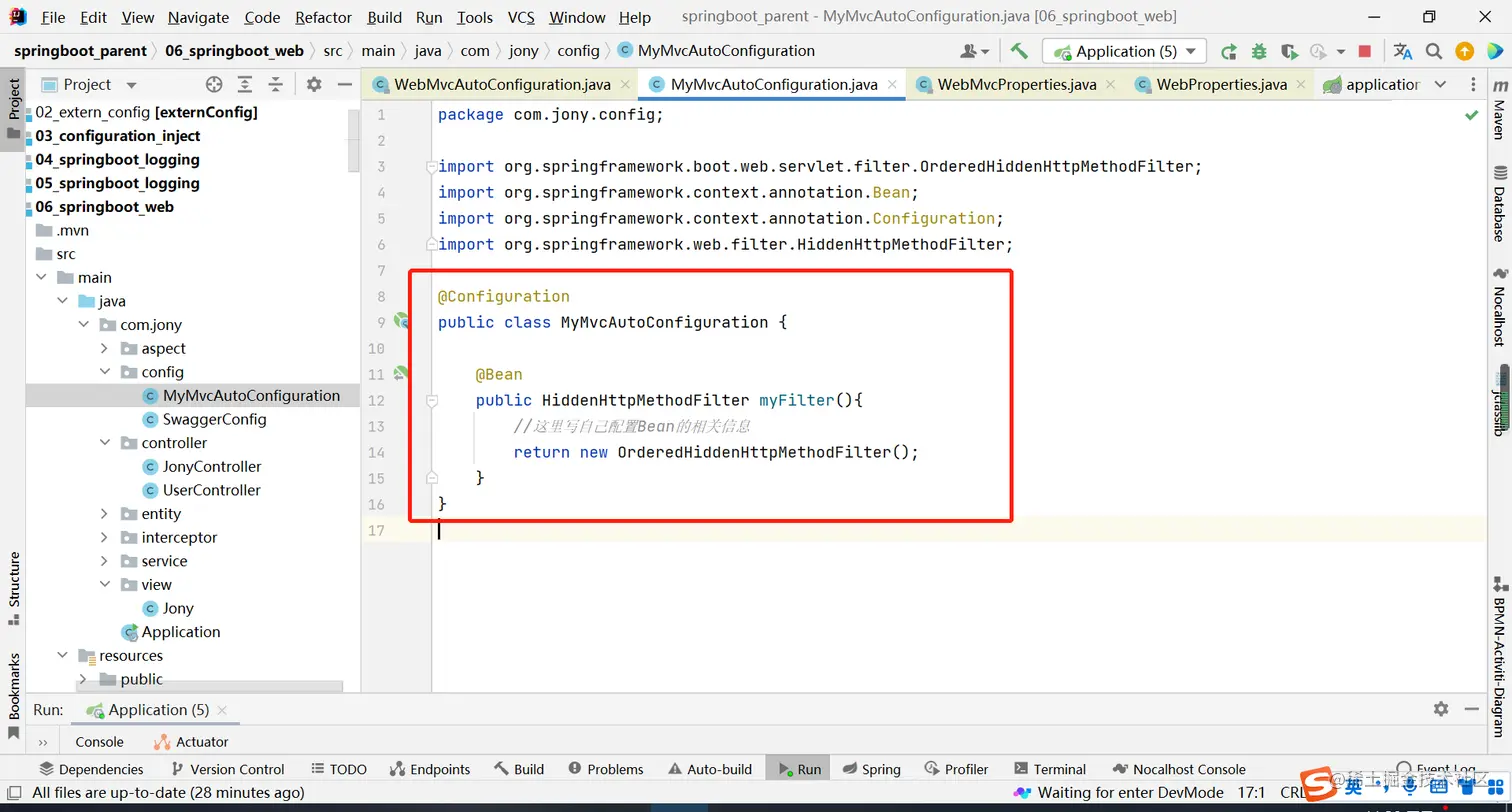1512x812 pixels.
Task: Select SwaggerConfig in the project tree
Action: pyautogui.click(x=214, y=419)
